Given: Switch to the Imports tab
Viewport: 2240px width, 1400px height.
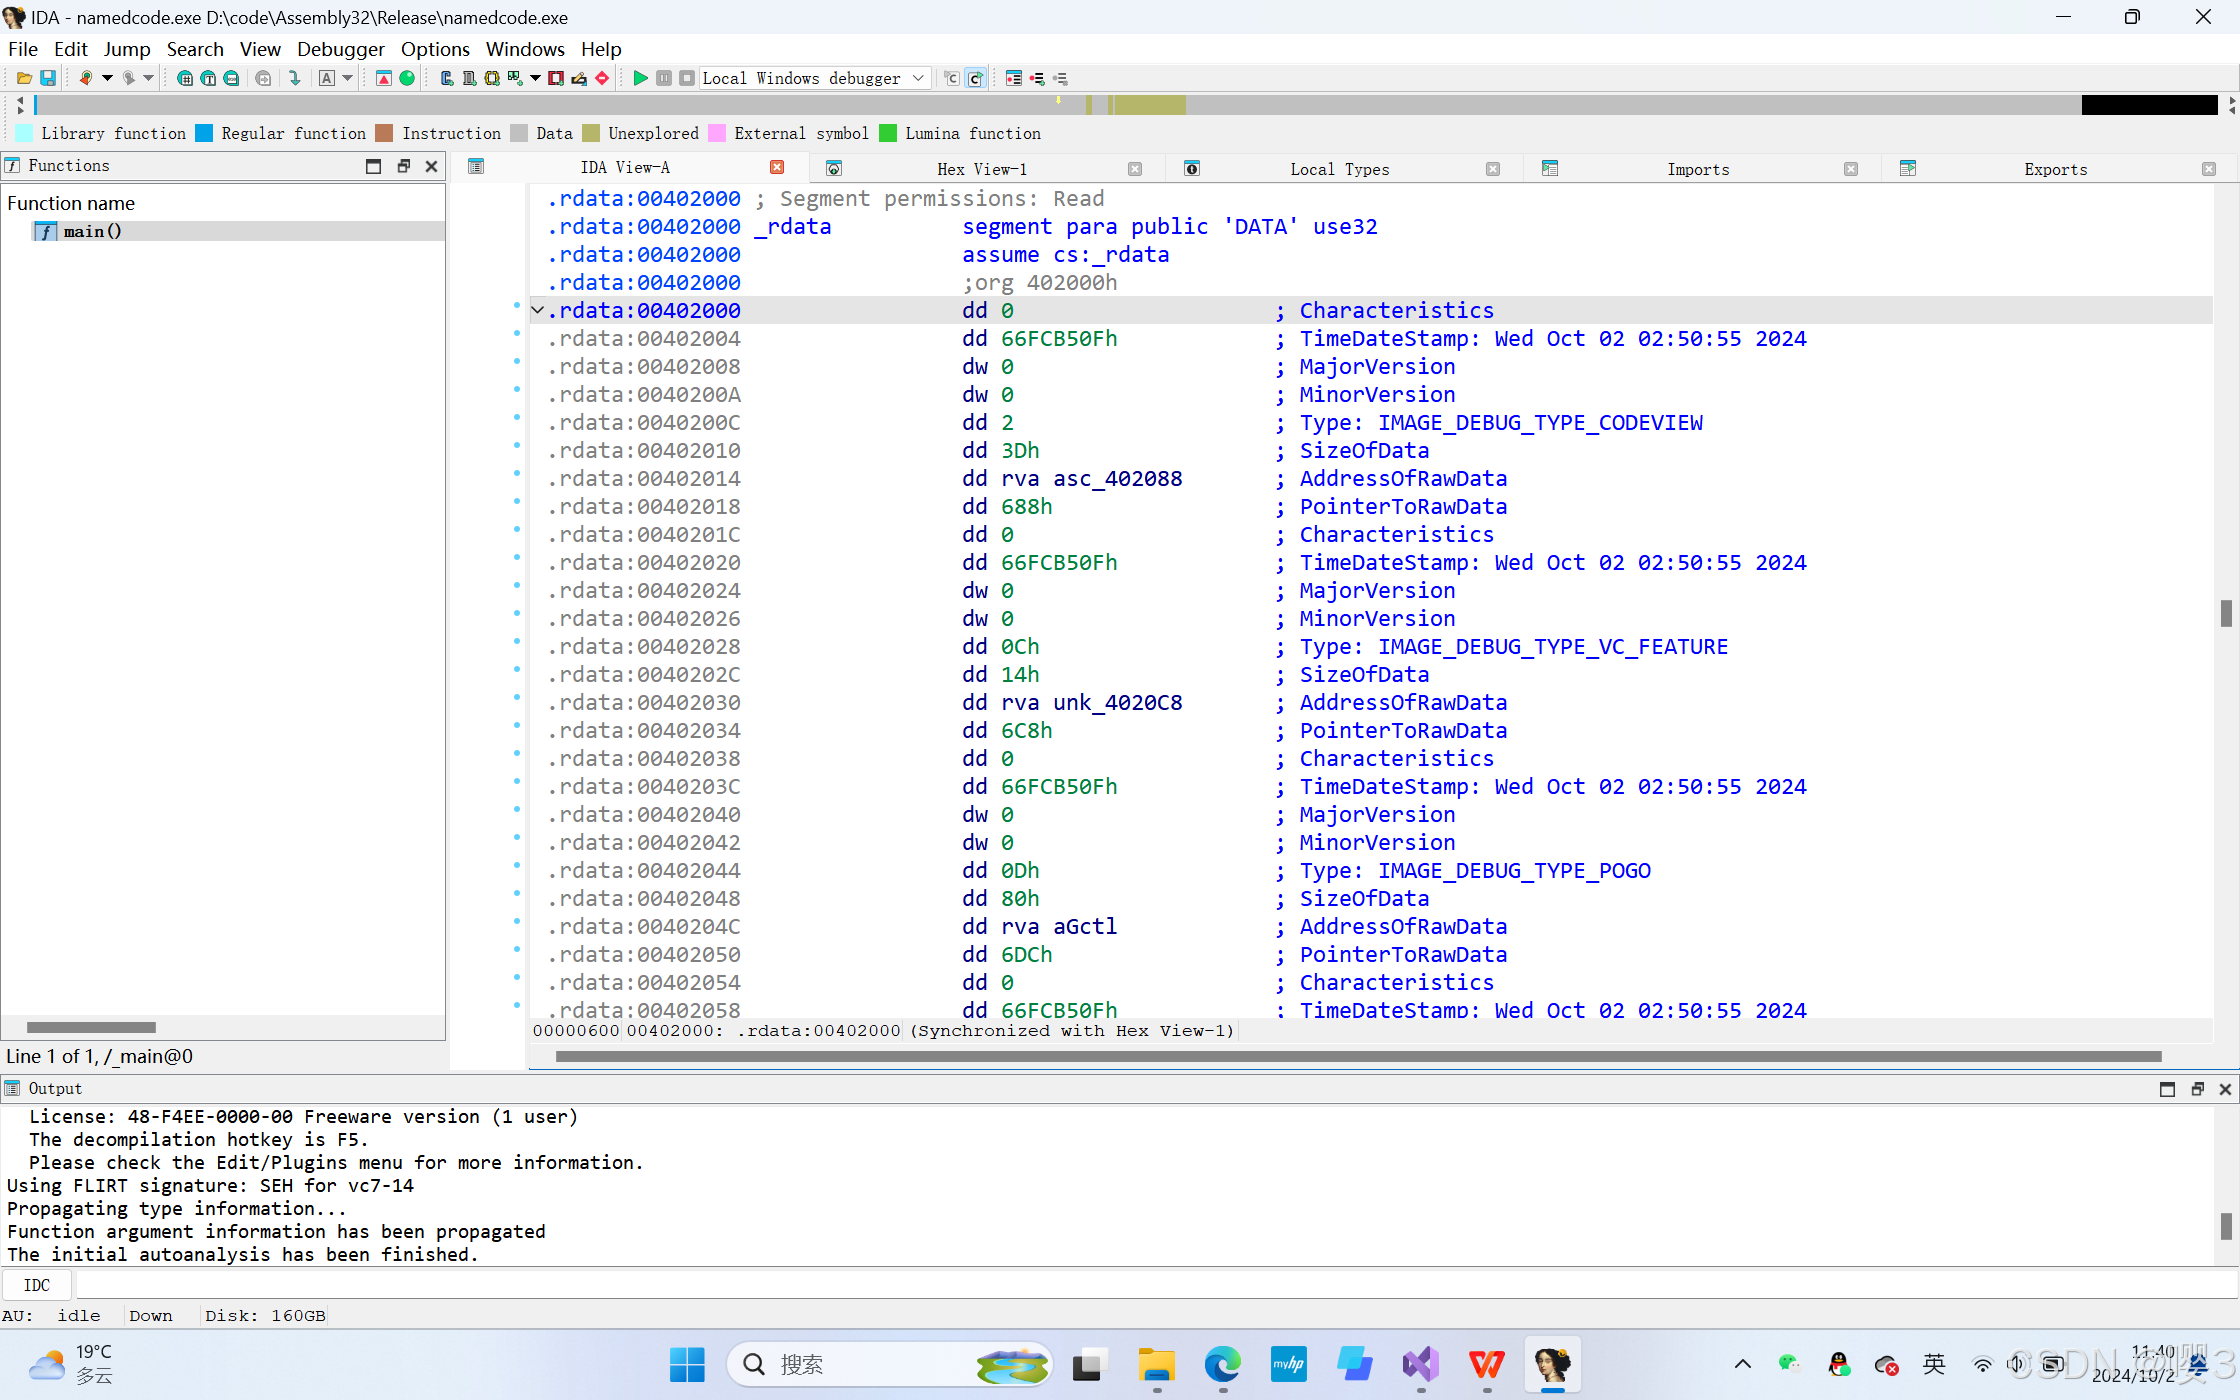Looking at the screenshot, I should (x=1697, y=169).
